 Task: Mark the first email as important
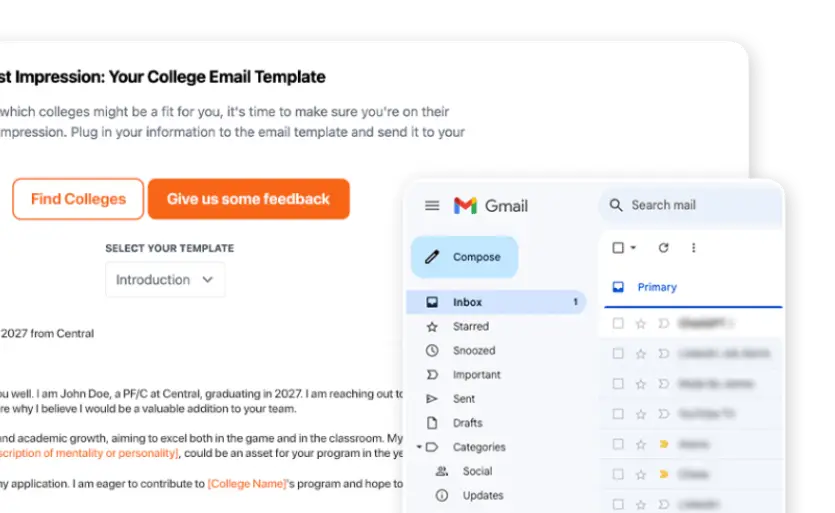(664, 323)
